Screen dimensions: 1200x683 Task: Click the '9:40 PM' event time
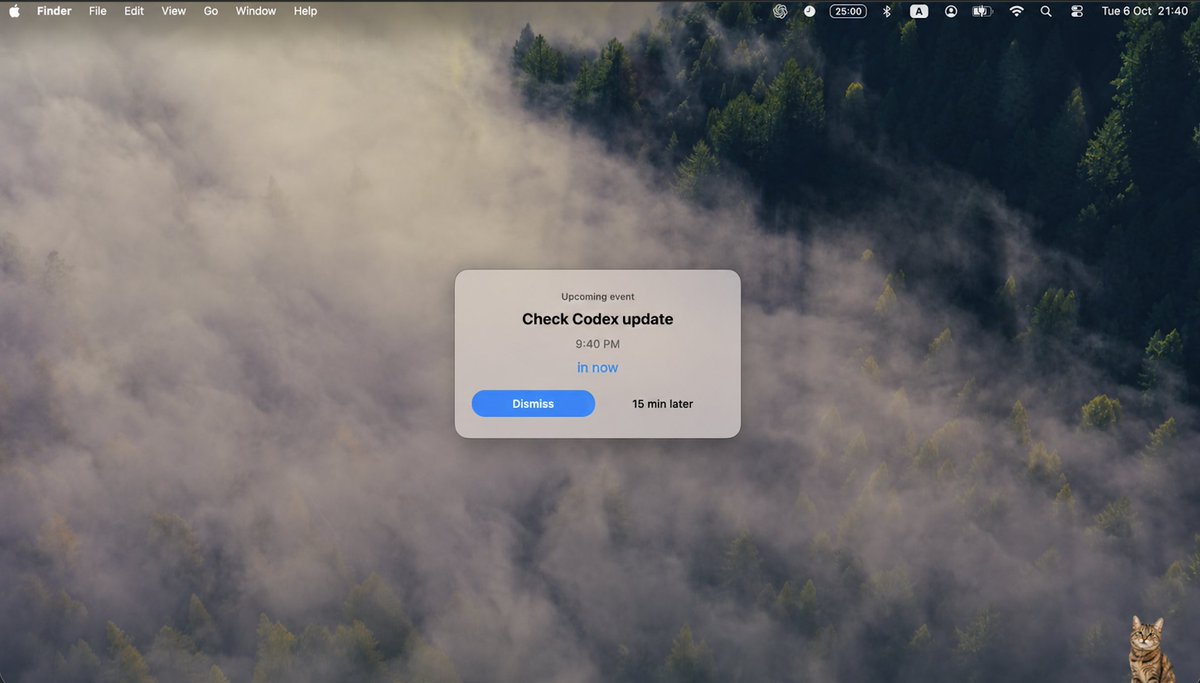598,344
